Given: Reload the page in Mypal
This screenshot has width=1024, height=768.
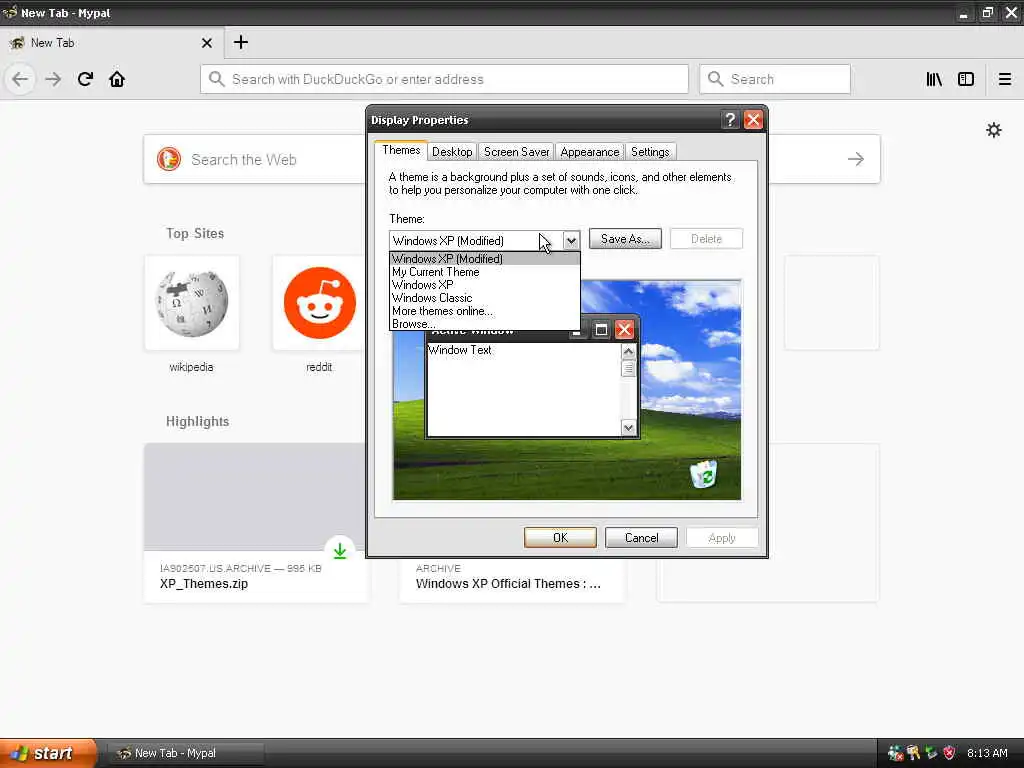Looking at the screenshot, I should (85, 80).
